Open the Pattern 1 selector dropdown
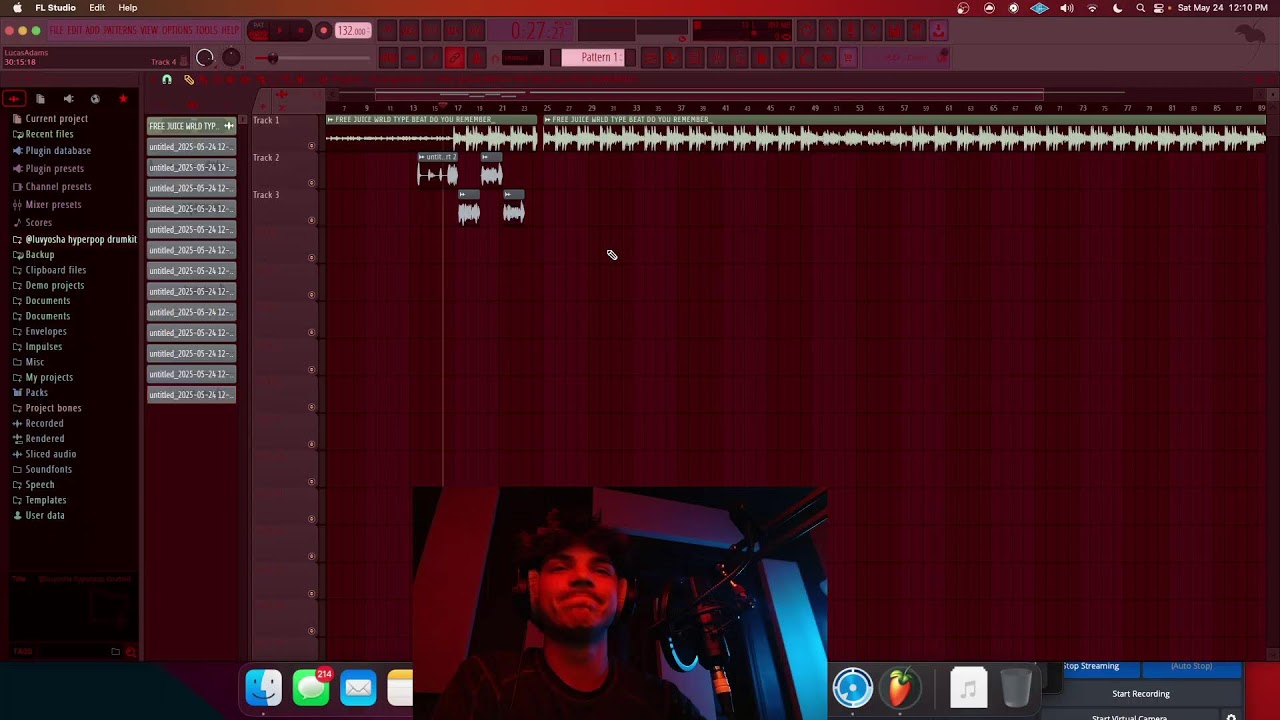 (592, 57)
